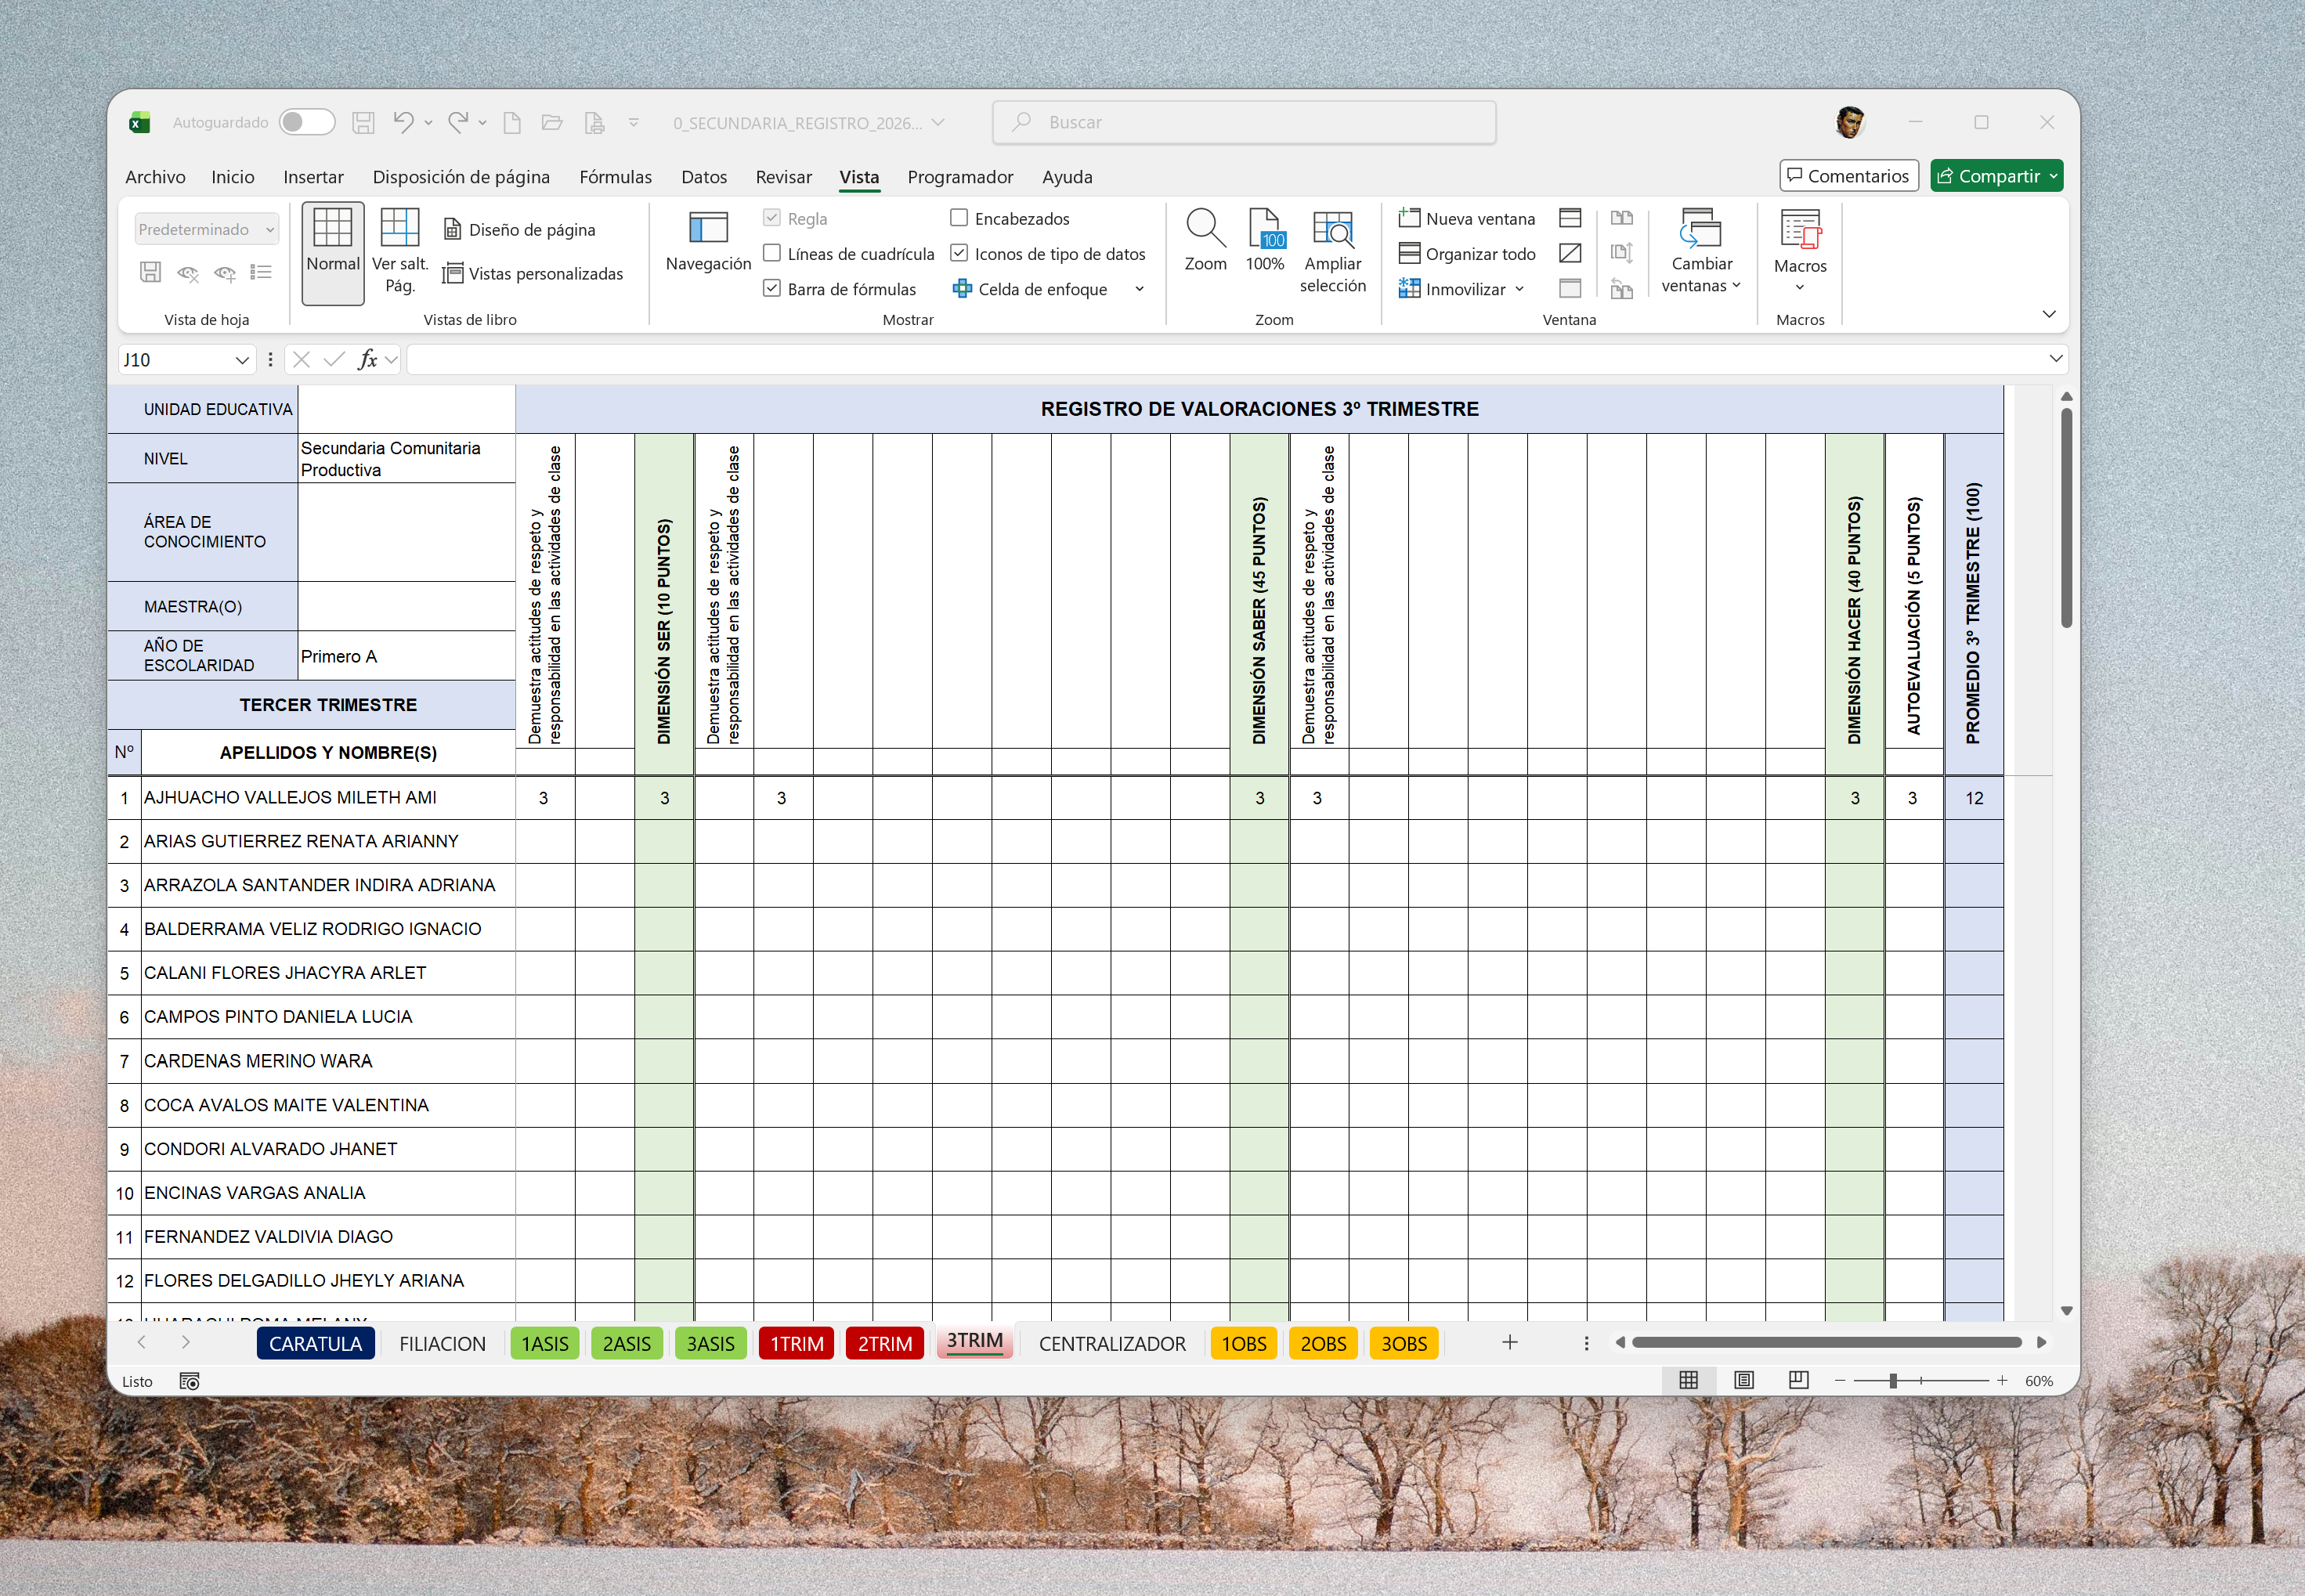Open the Fórmulas ribbon tab

point(615,177)
